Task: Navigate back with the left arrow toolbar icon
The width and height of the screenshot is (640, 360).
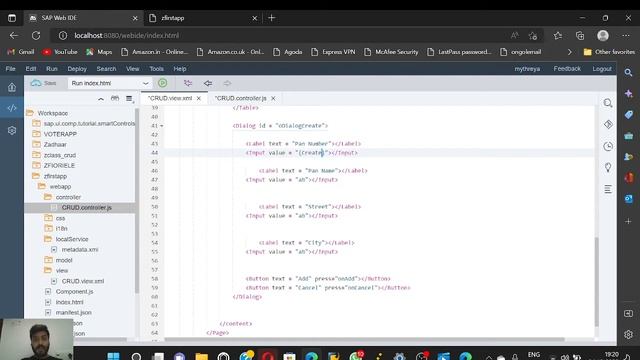Action: (x=208, y=83)
